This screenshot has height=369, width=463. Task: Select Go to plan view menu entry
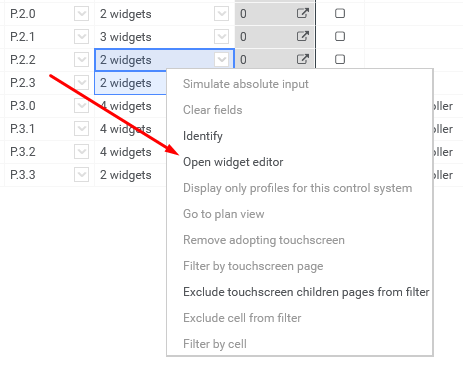point(224,214)
